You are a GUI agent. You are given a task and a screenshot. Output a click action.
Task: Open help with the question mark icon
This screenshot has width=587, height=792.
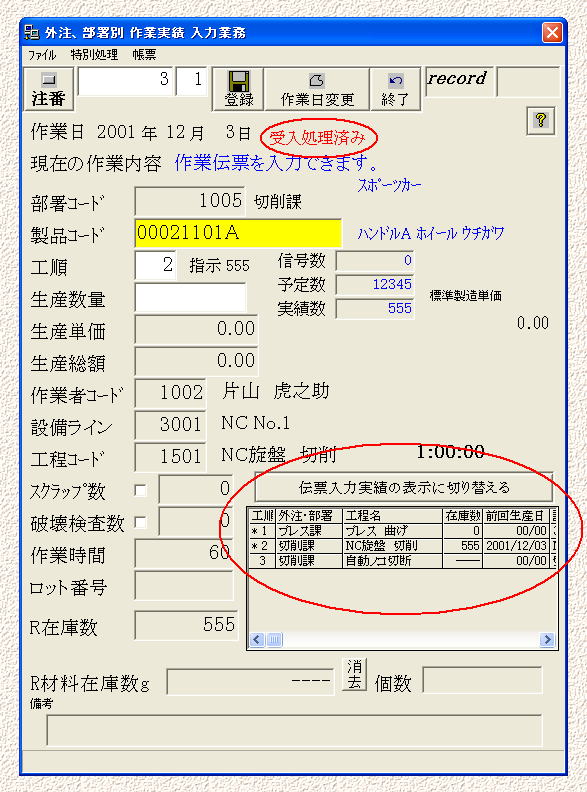(x=541, y=121)
